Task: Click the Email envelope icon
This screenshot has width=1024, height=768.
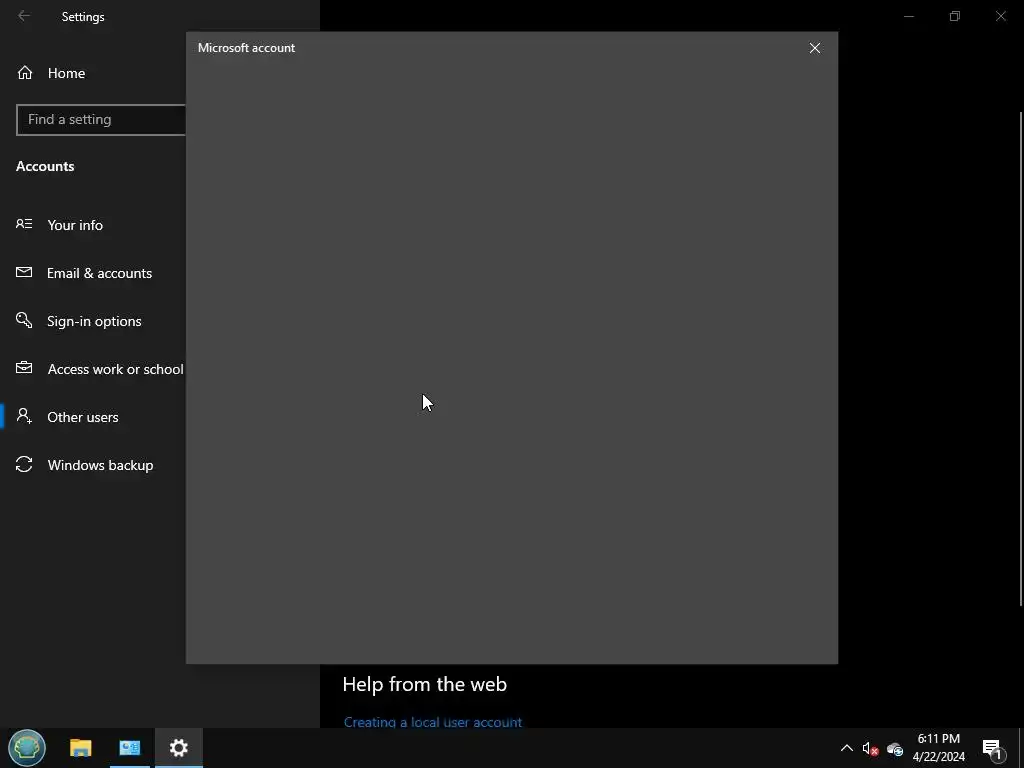Action: pos(24,272)
